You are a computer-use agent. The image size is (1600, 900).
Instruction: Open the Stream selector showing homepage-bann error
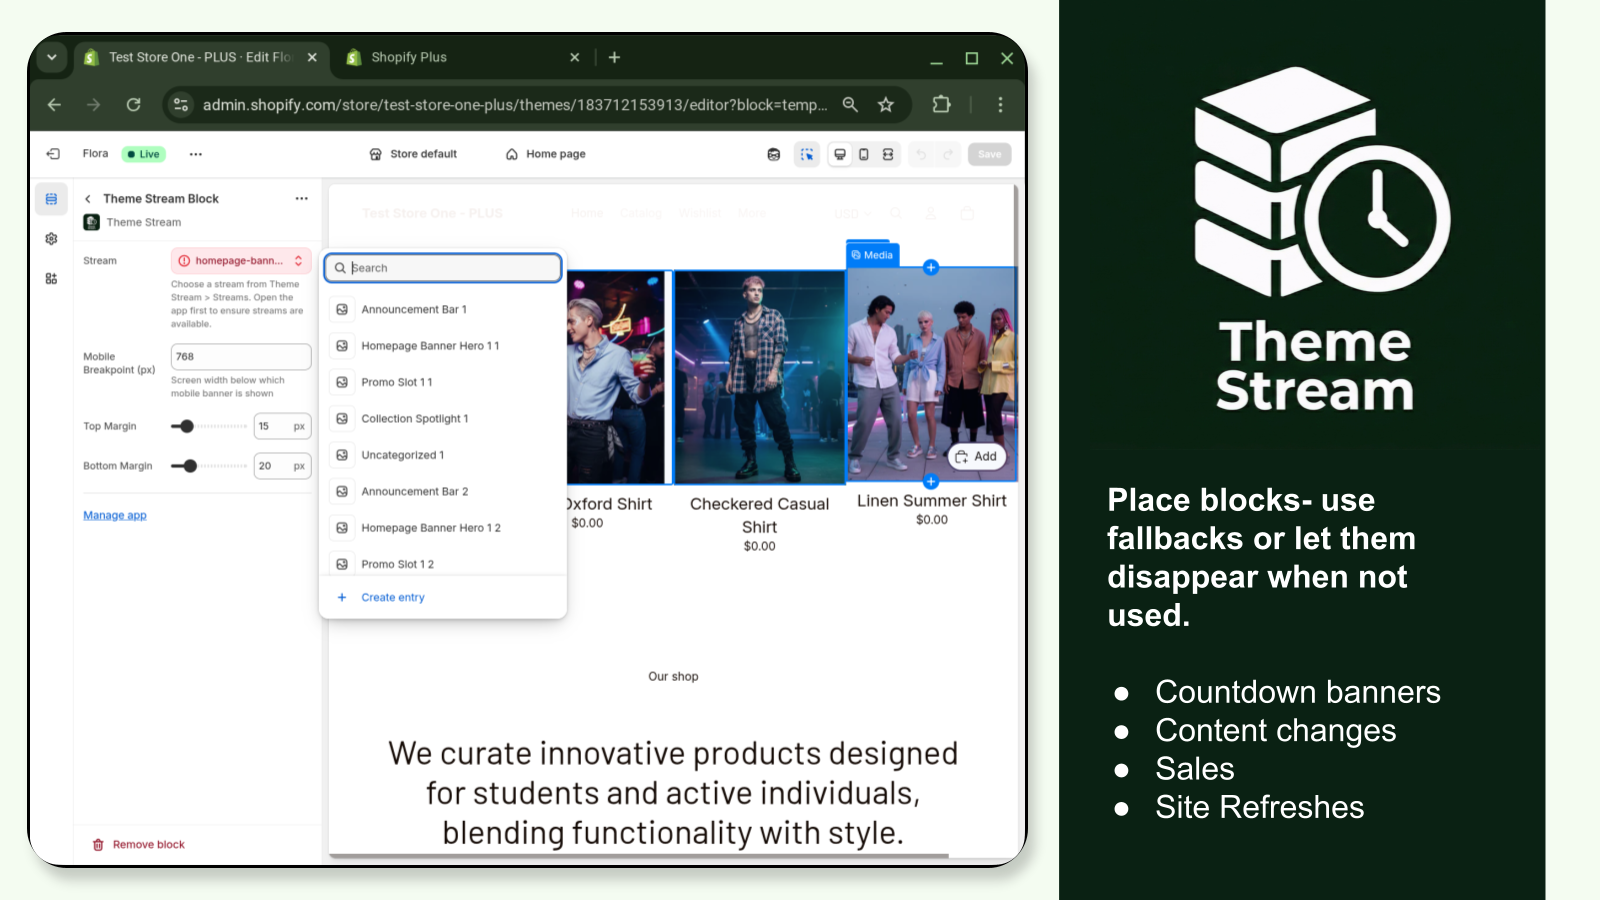pyautogui.click(x=240, y=260)
